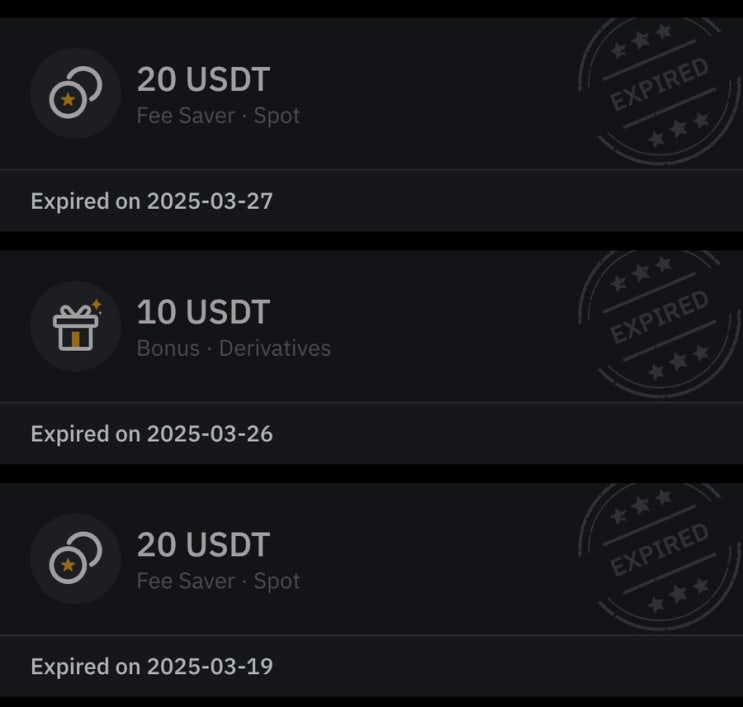Tap the gold sparkle on the gift icon
The height and width of the screenshot is (707, 743).
pos(96,305)
